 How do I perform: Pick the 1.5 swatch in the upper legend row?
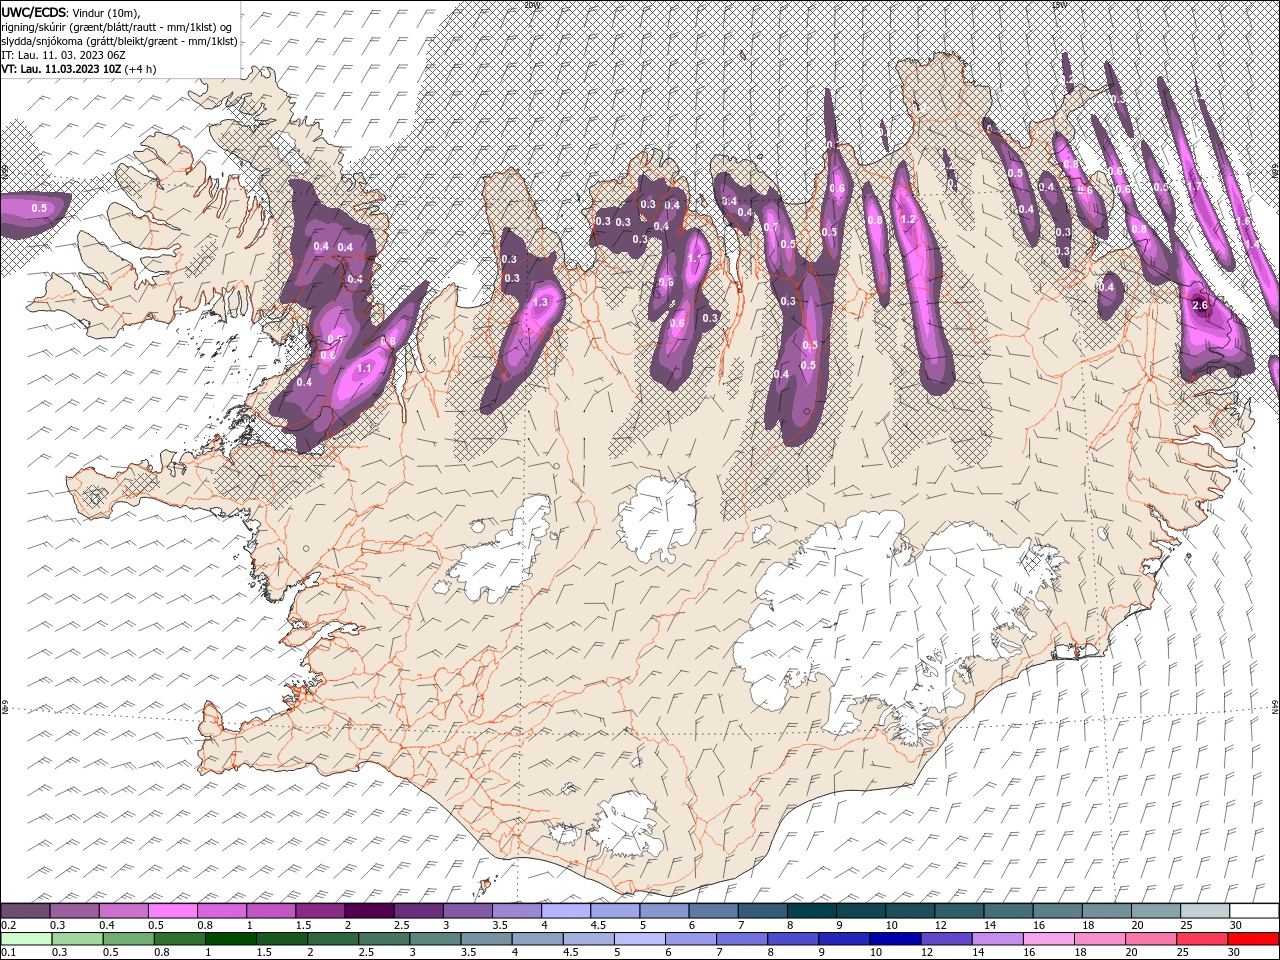pos(319,911)
